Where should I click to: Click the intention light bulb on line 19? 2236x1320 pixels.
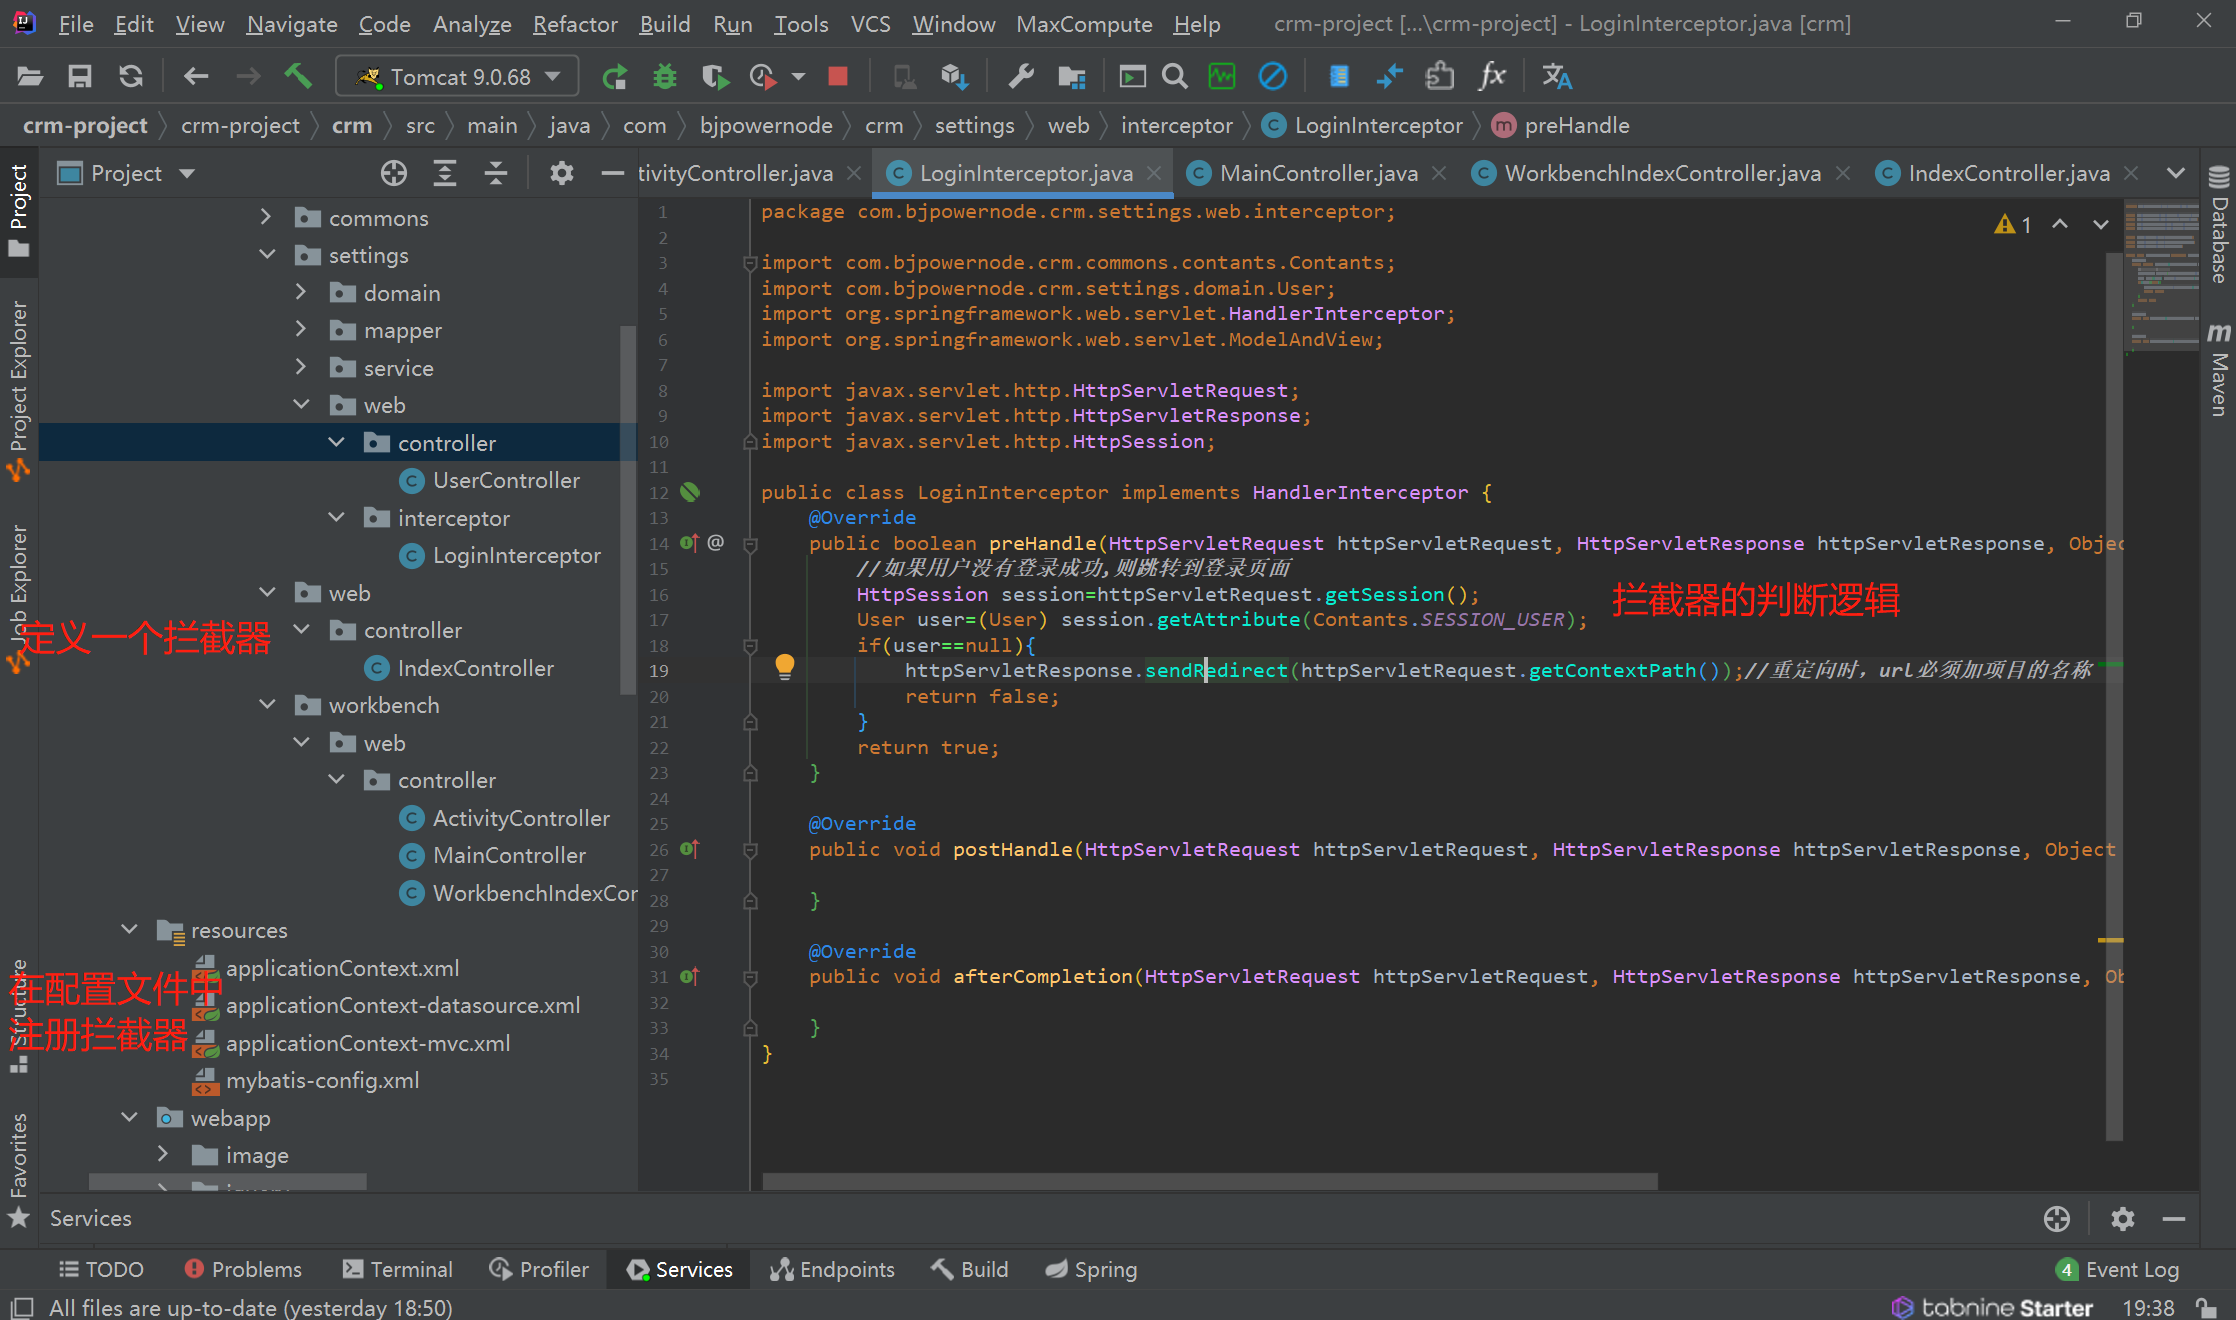tap(785, 667)
